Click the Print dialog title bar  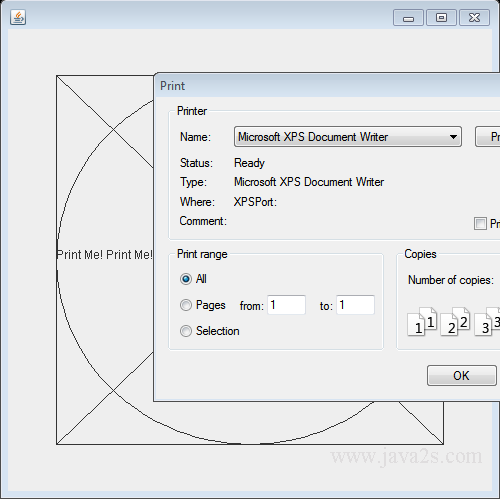point(328,86)
